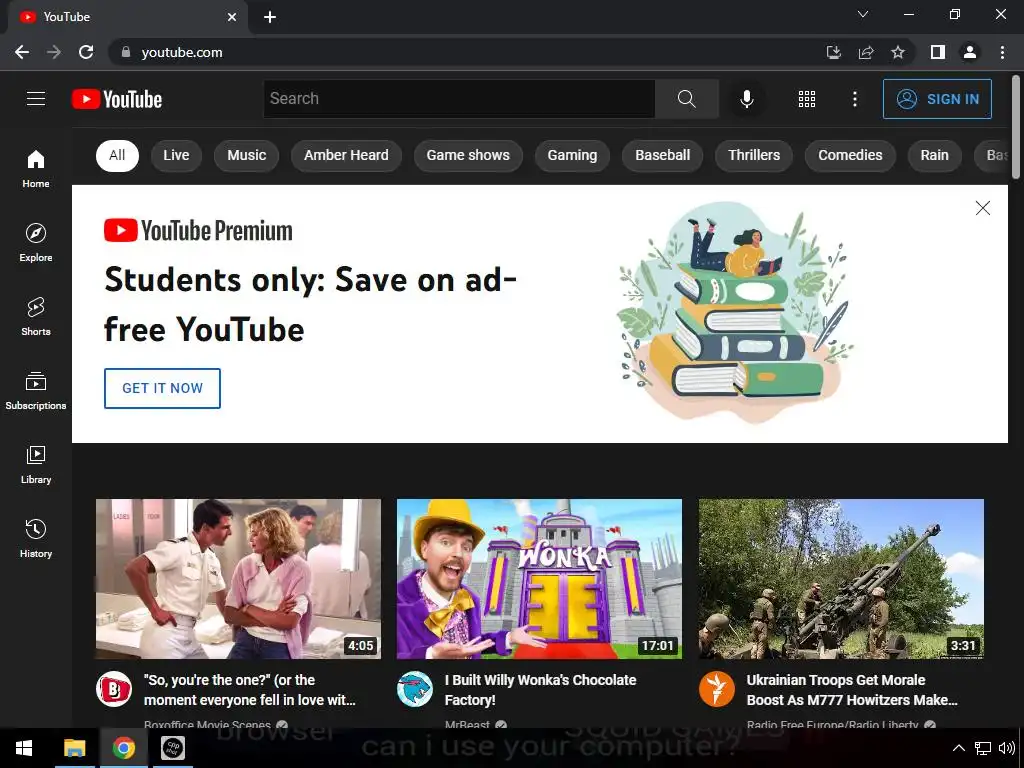This screenshot has height=768, width=1024.
Task: Click the howitzer video thumbnail
Action: click(x=841, y=579)
